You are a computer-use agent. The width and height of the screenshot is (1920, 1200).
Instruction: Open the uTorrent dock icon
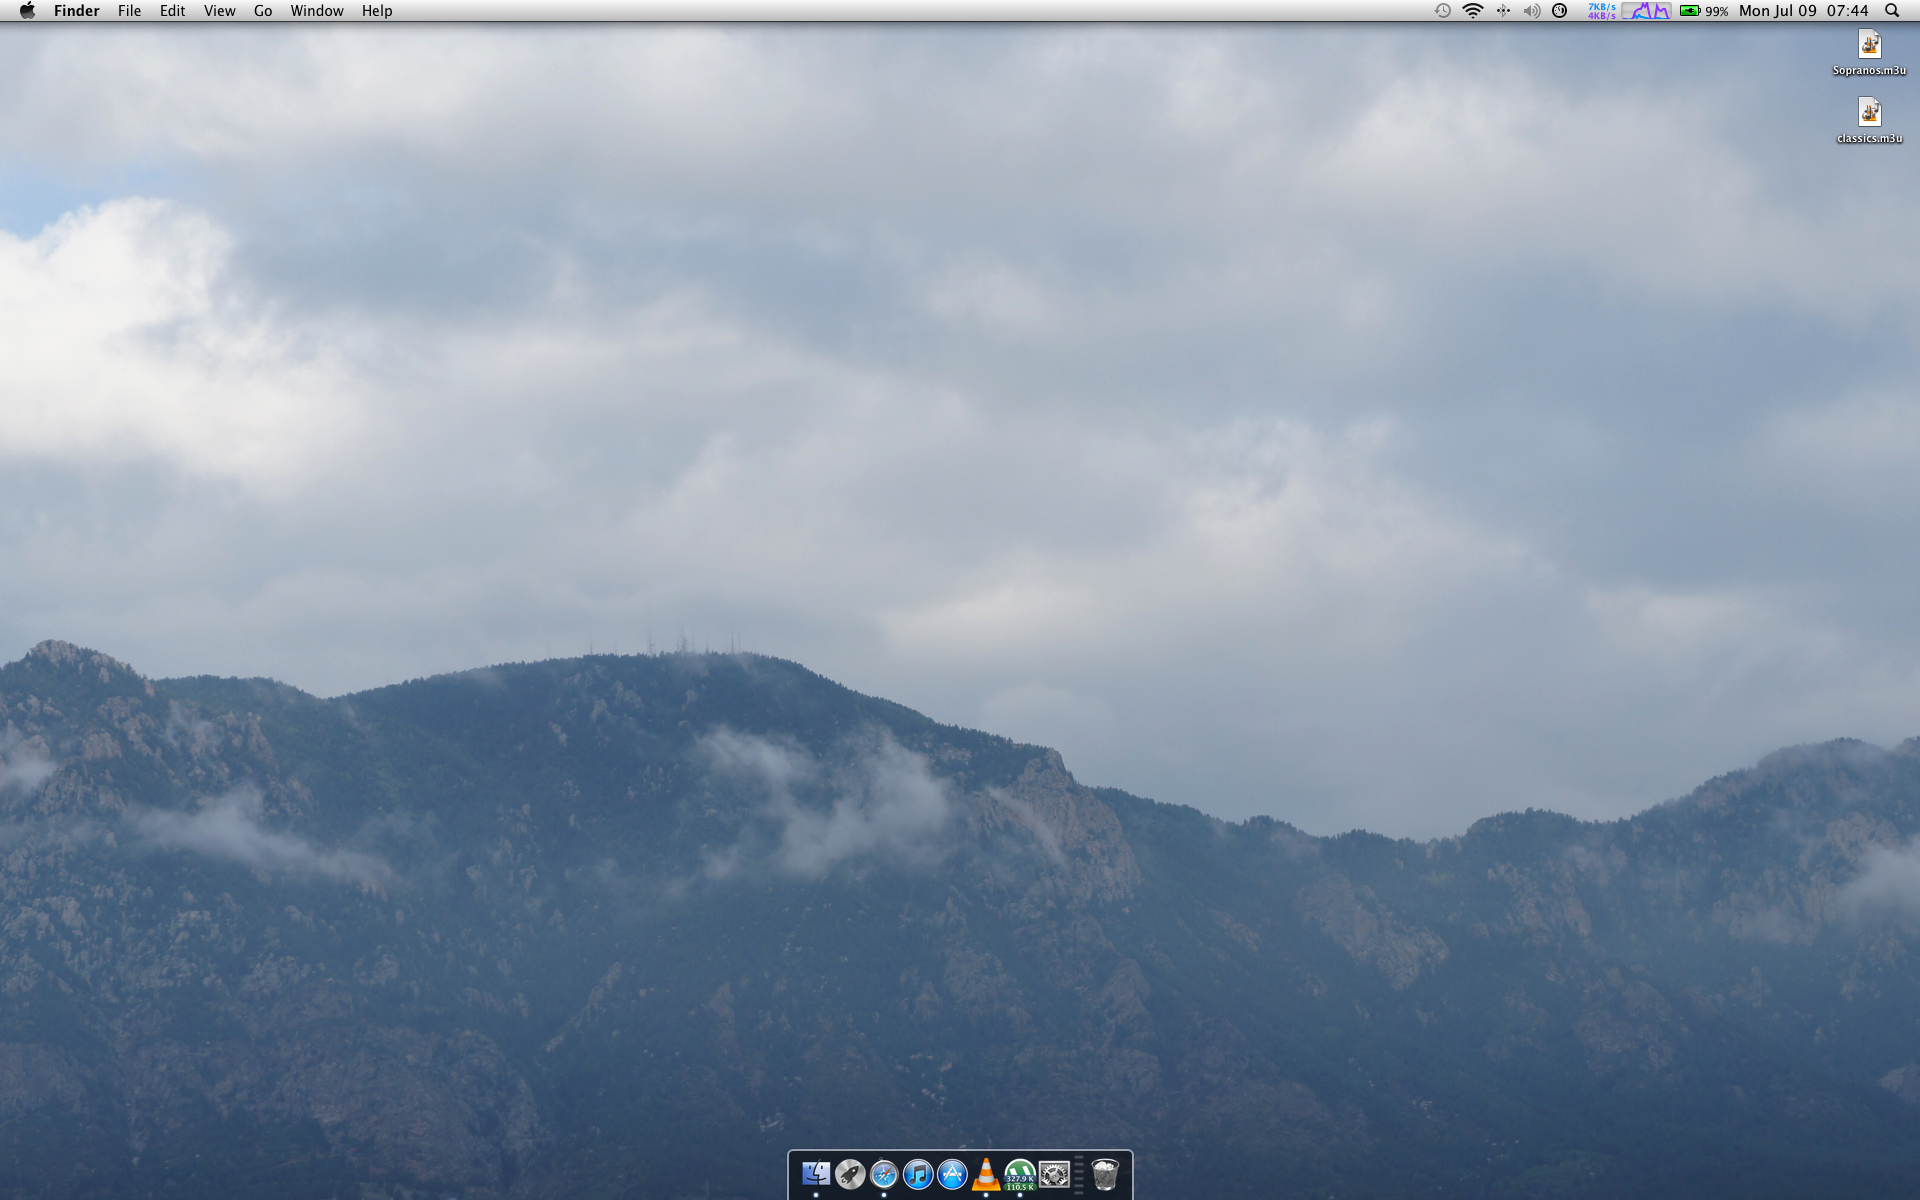(1020, 1173)
